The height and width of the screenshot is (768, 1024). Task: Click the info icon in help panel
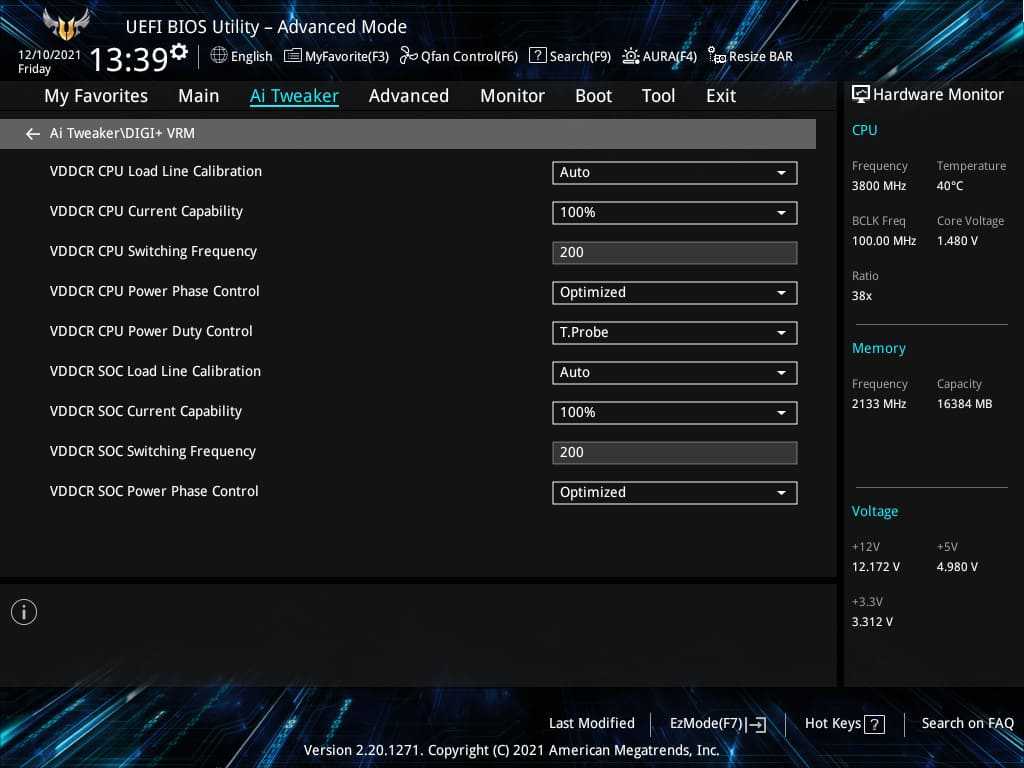tap(24, 612)
